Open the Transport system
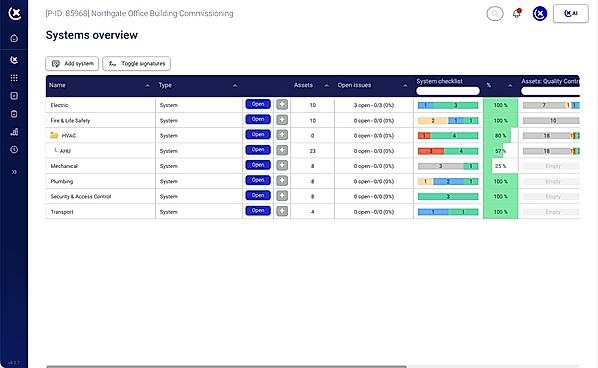Image resolution: width=598 pixels, height=368 pixels. tap(258, 211)
